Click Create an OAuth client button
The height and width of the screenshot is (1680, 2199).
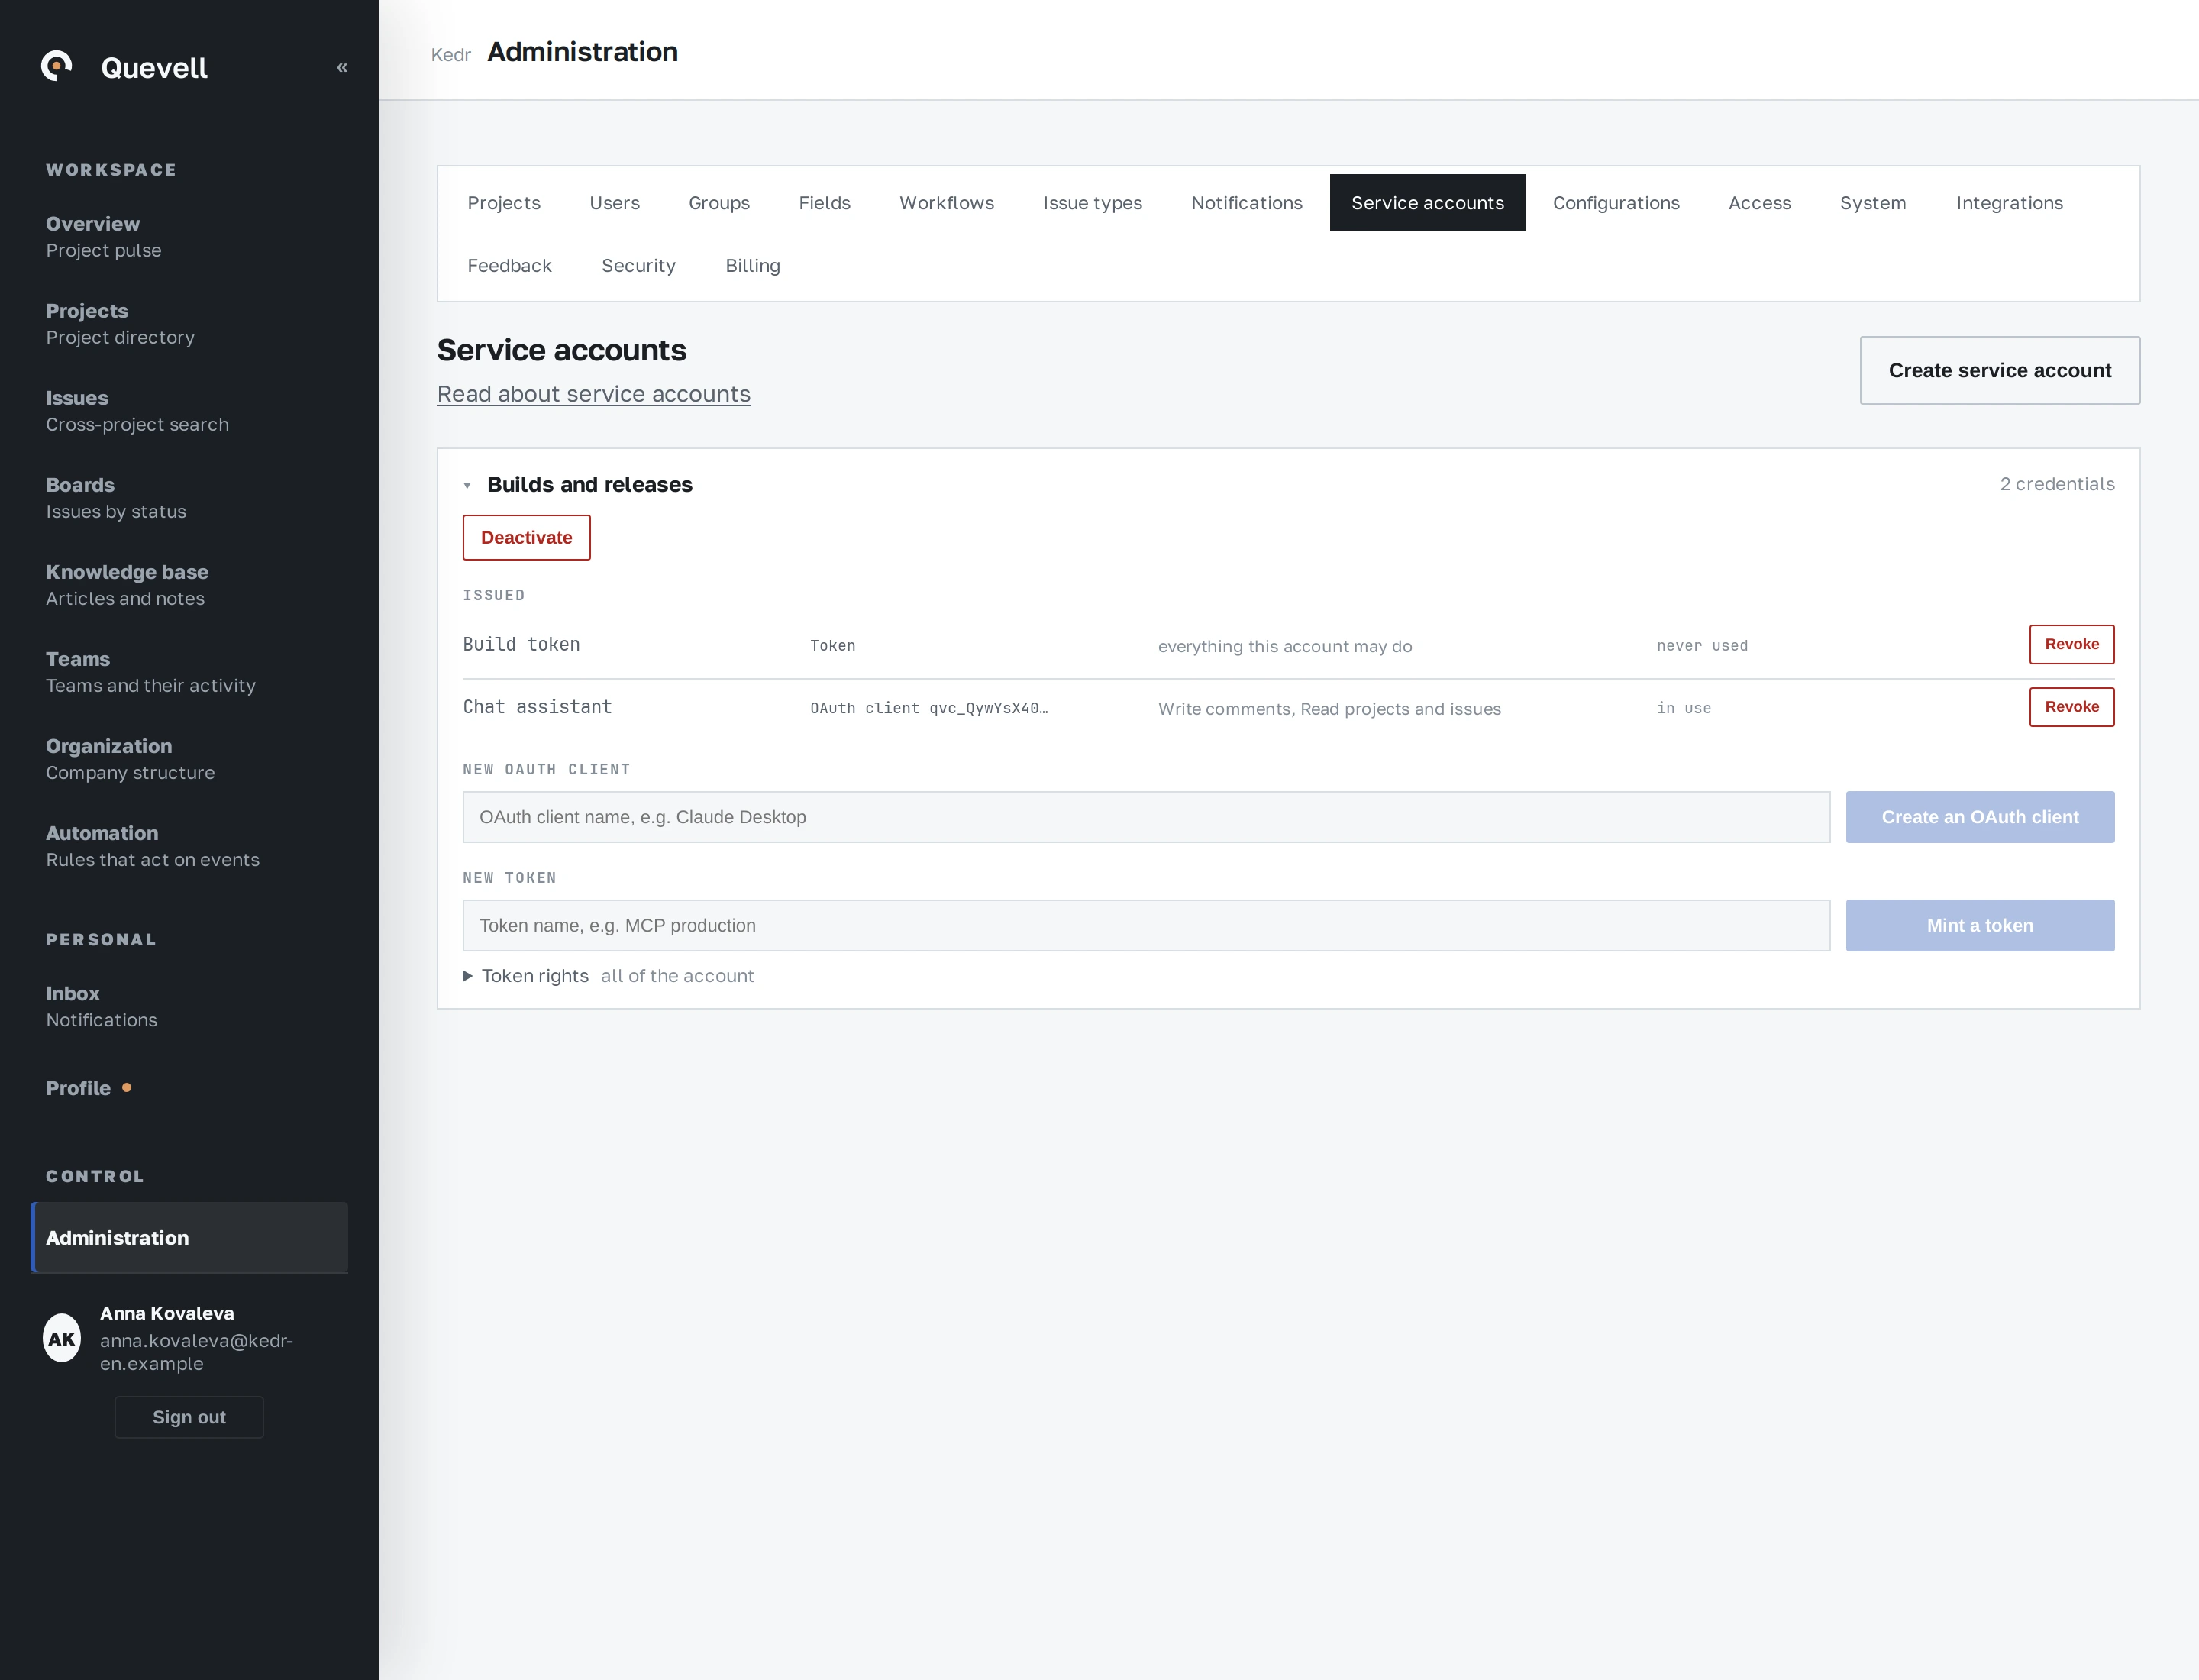(x=1980, y=817)
